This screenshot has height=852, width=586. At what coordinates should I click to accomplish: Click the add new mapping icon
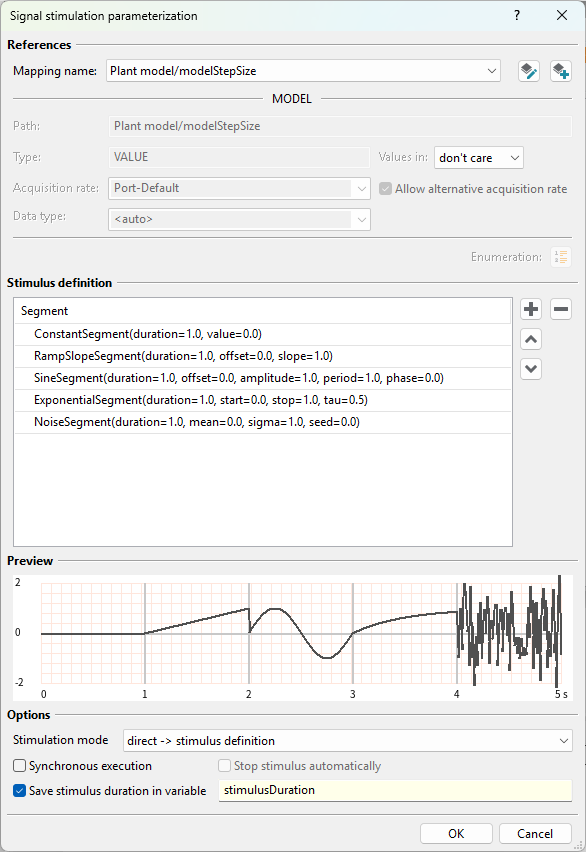560,71
